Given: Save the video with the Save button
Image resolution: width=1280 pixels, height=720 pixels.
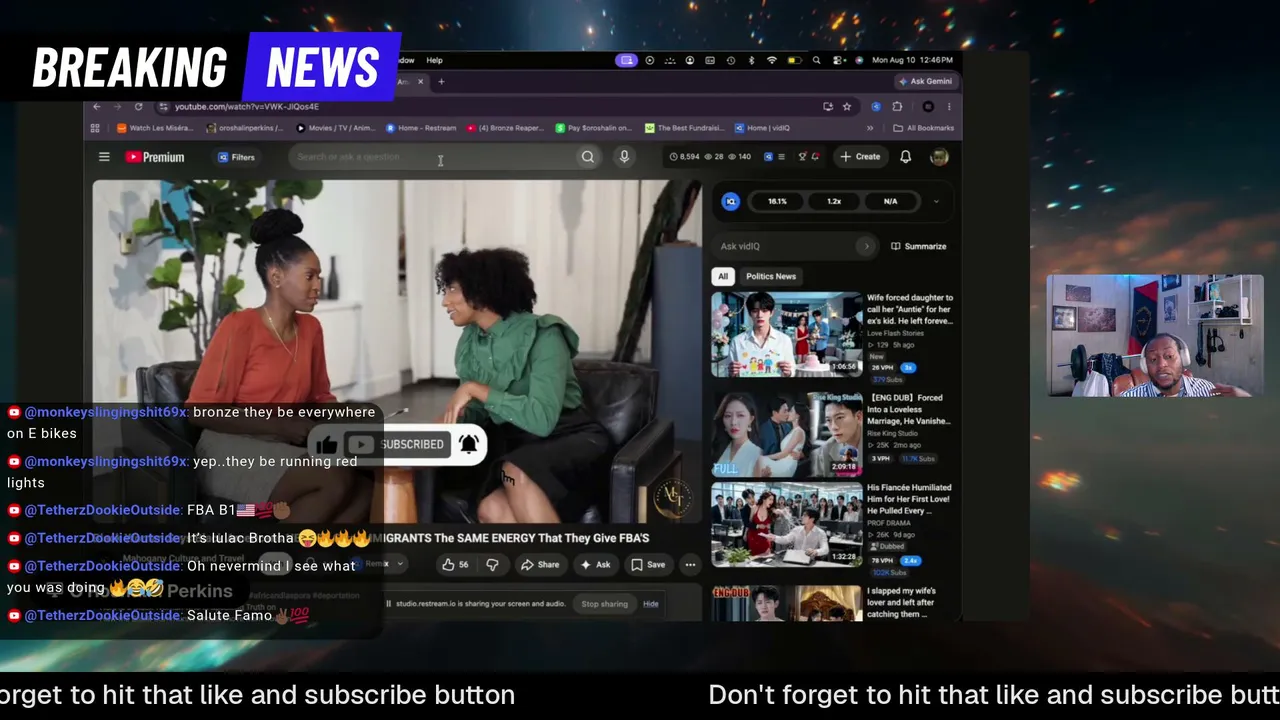Looking at the screenshot, I should point(648,565).
